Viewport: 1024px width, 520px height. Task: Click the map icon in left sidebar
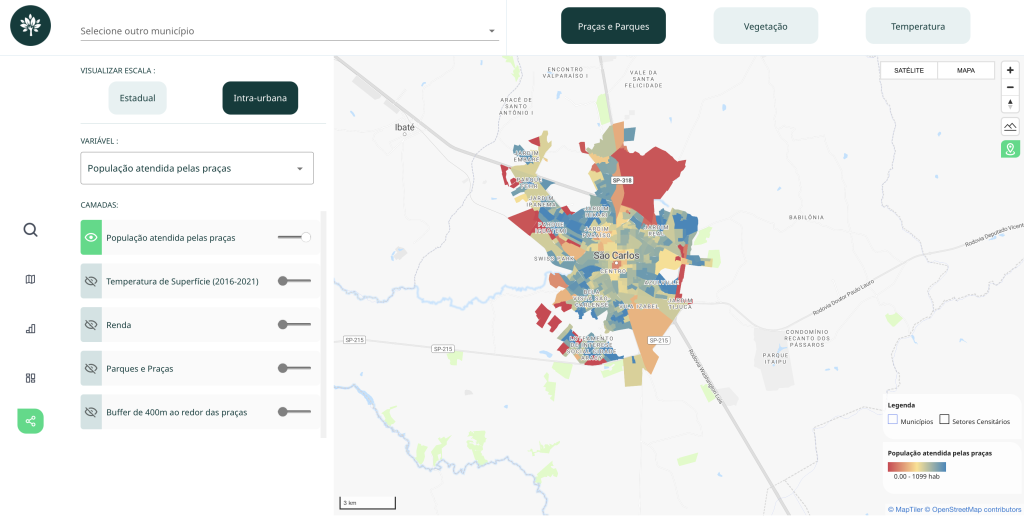click(30, 279)
